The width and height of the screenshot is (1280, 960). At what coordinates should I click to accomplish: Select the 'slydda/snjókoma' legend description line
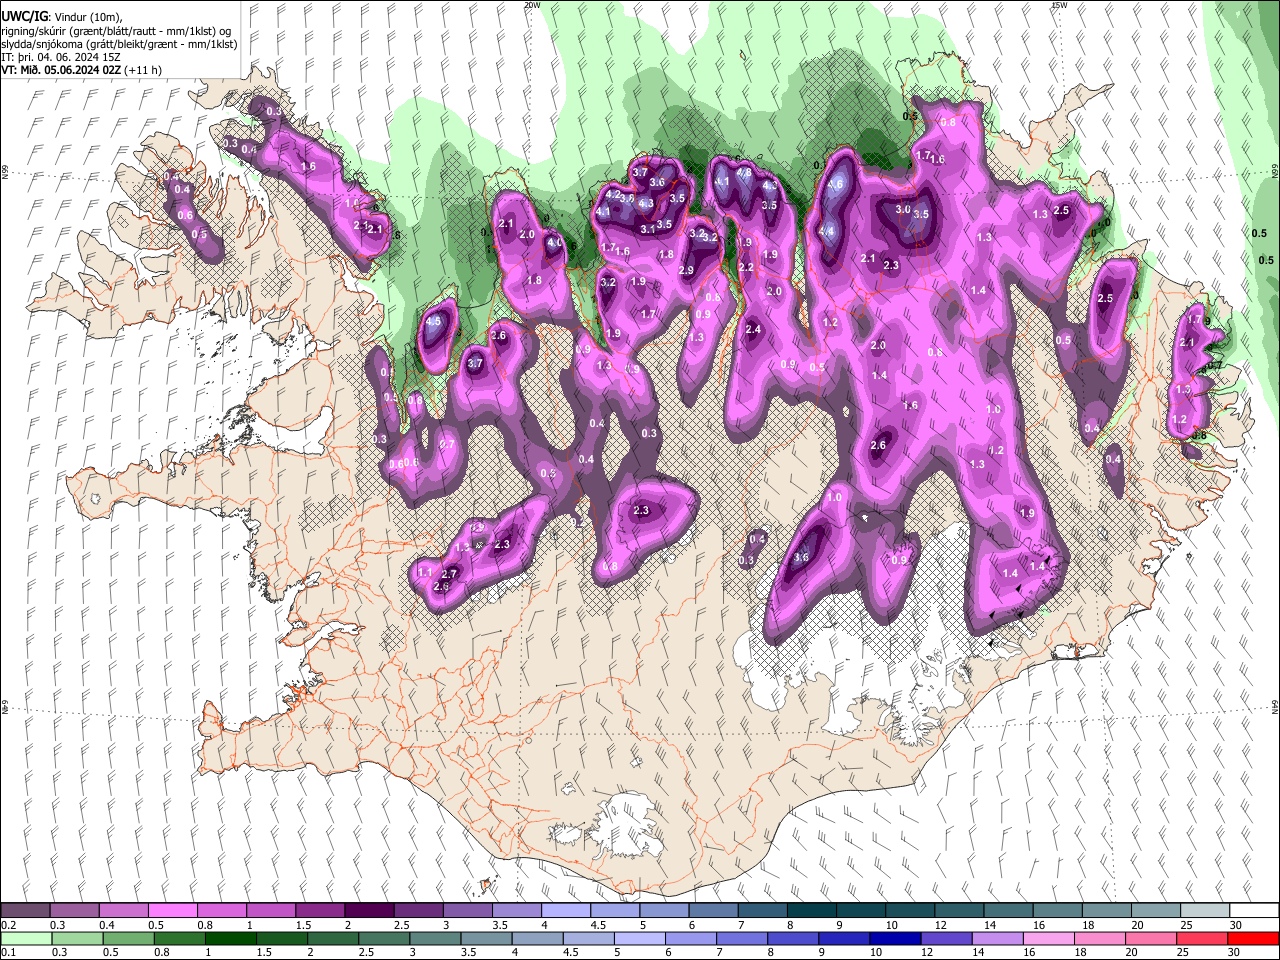pyautogui.click(x=119, y=44)
